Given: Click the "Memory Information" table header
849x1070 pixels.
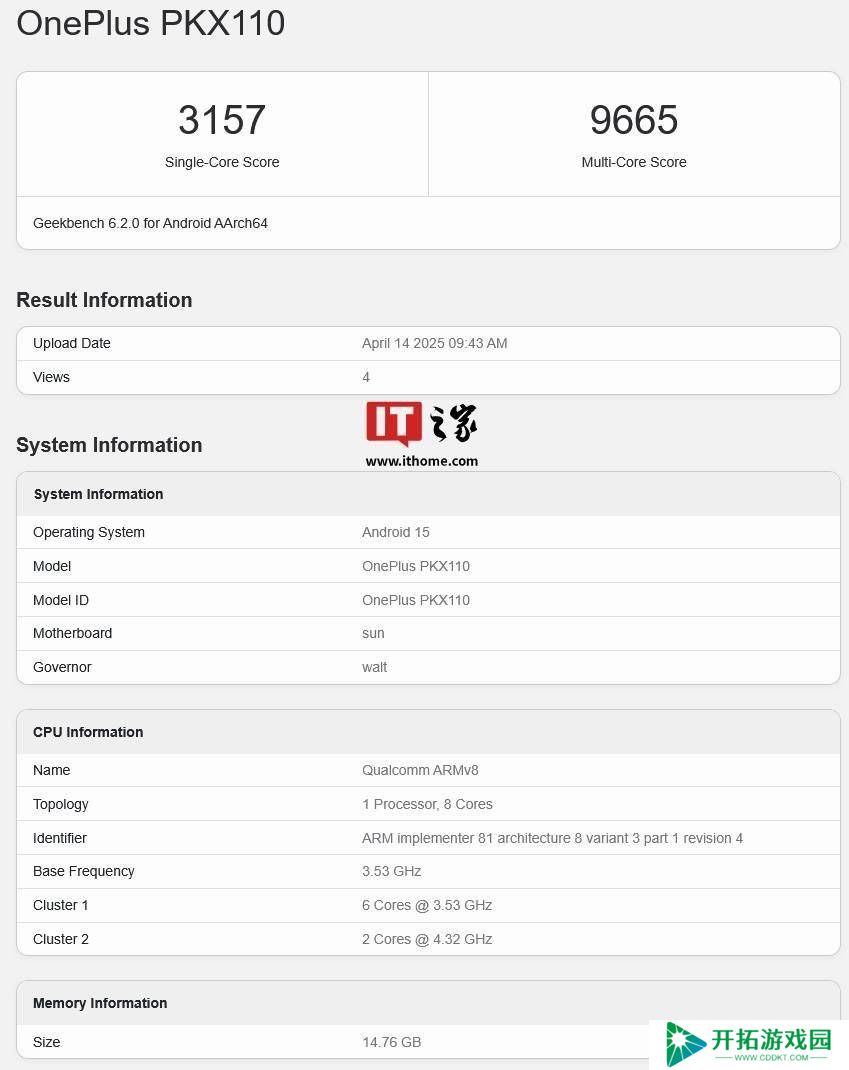Looking at the screenshot, I should coord(428,1003).
